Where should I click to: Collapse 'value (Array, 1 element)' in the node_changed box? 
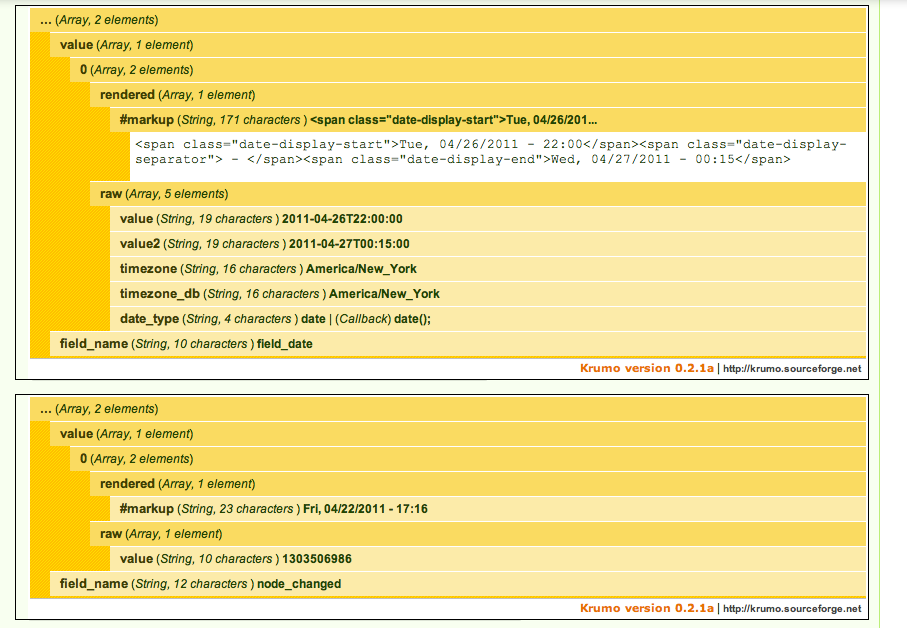(x=458, y=434)
